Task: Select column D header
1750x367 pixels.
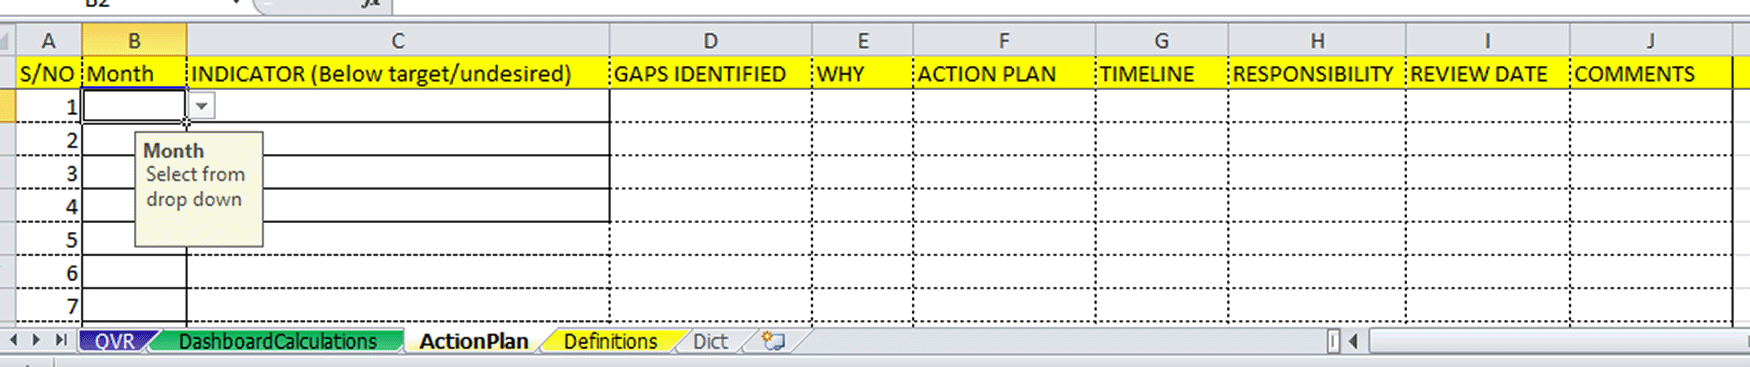Action: tap(710, 41)
